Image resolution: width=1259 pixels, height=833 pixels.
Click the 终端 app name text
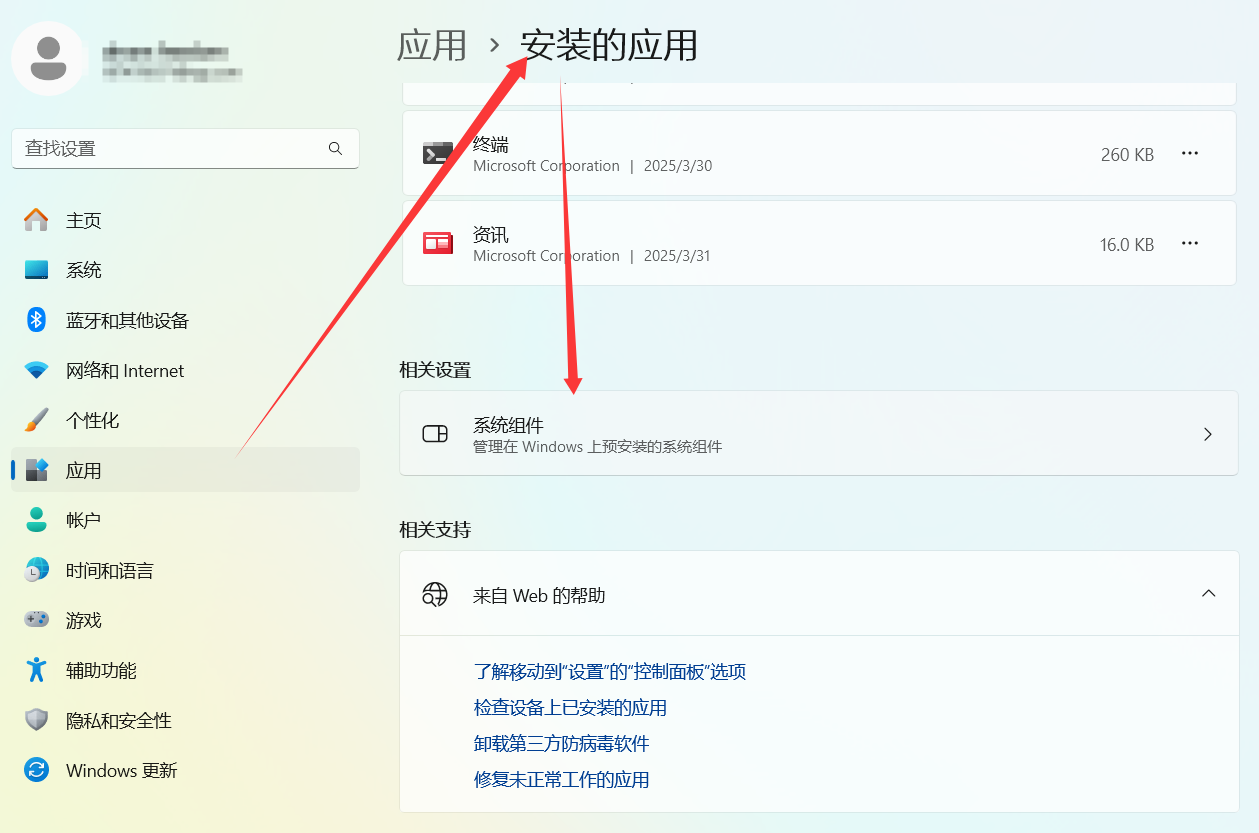click(x=491, y=145)
